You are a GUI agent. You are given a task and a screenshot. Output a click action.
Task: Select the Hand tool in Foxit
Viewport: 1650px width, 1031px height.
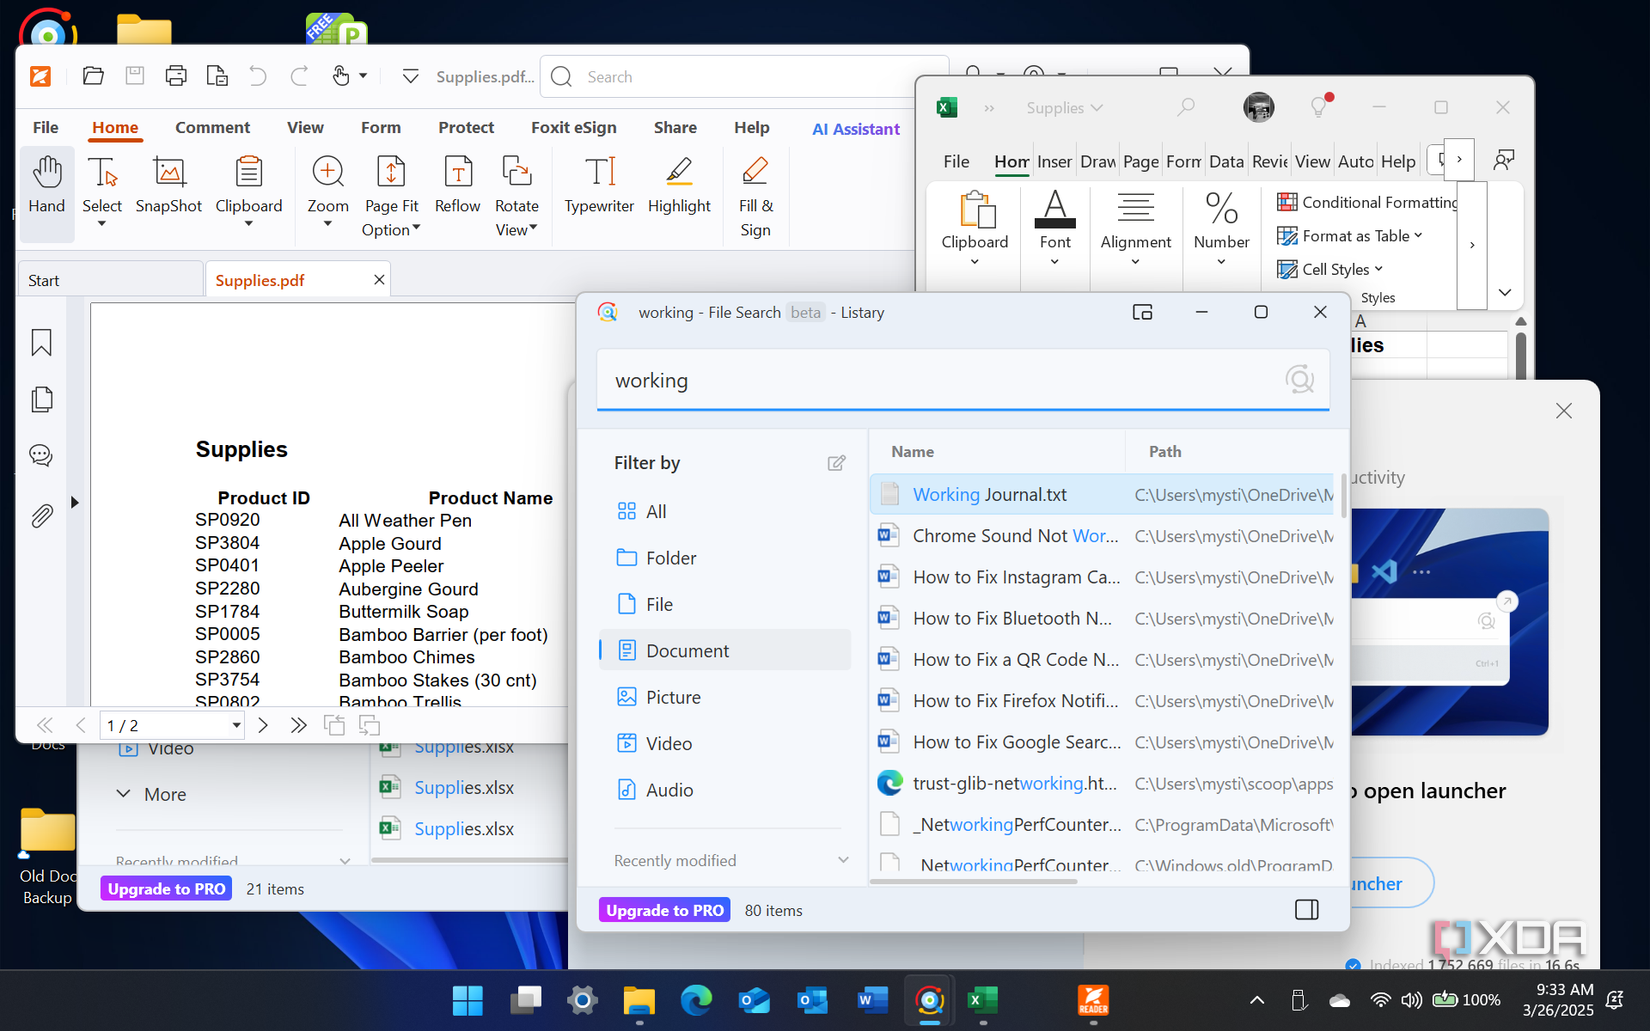click(x=46, y=190)
